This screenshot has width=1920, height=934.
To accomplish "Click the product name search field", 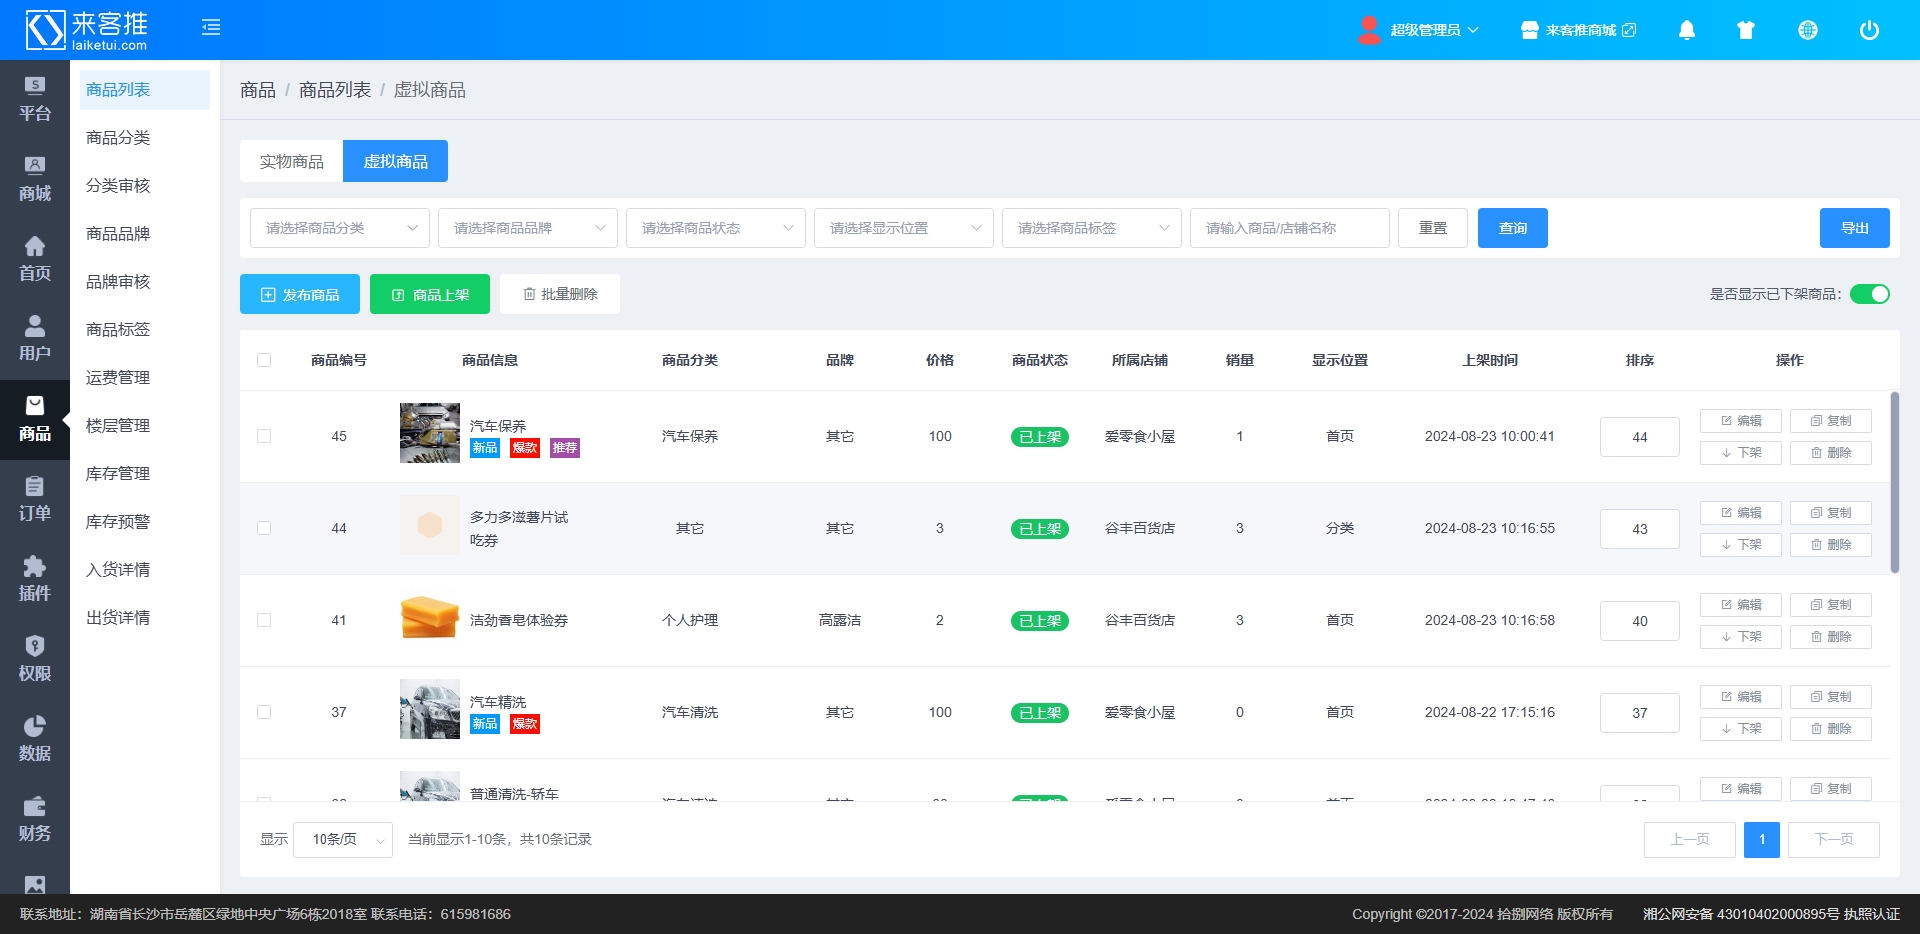I will pos(1289,228).
